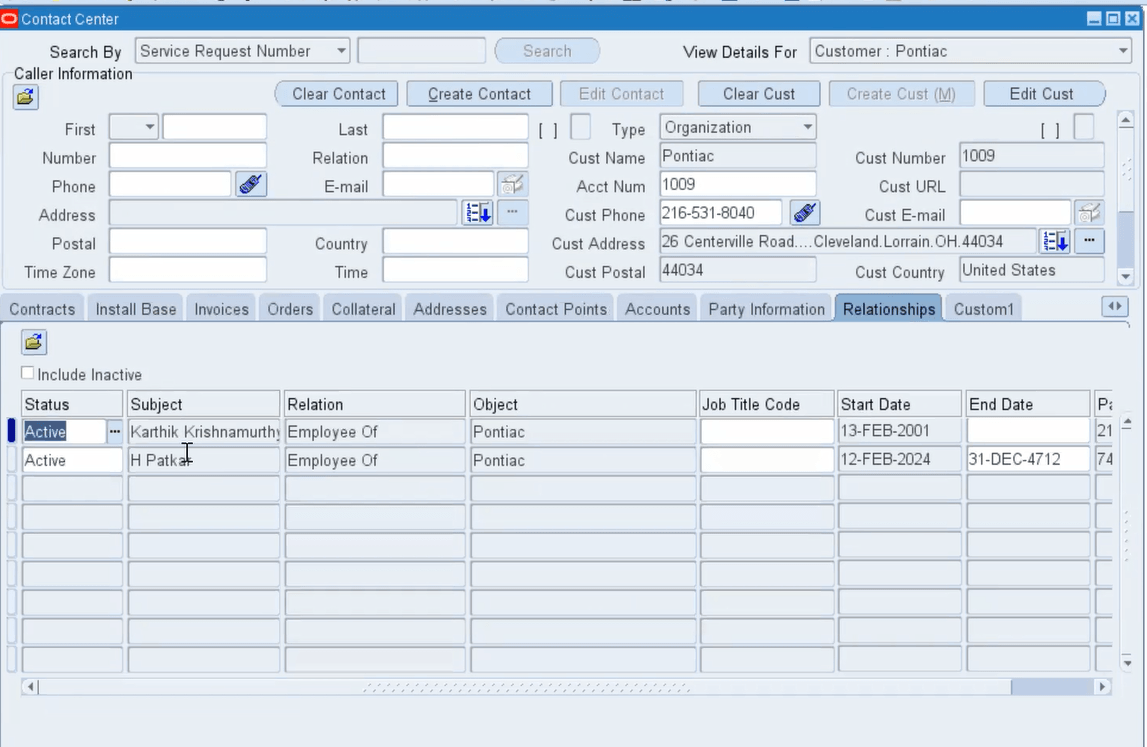Click the contact Postal field
1147x747 pixels.
188,241
